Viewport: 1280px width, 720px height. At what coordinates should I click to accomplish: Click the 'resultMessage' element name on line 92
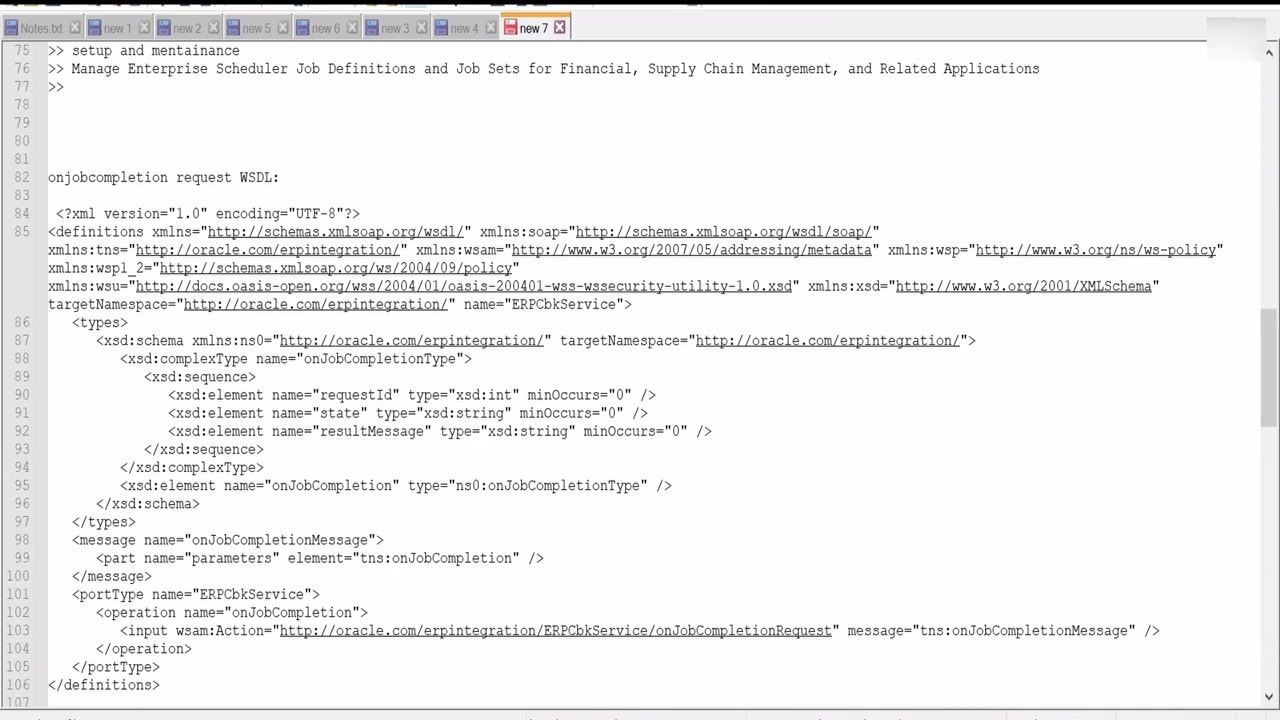(372, 431)
